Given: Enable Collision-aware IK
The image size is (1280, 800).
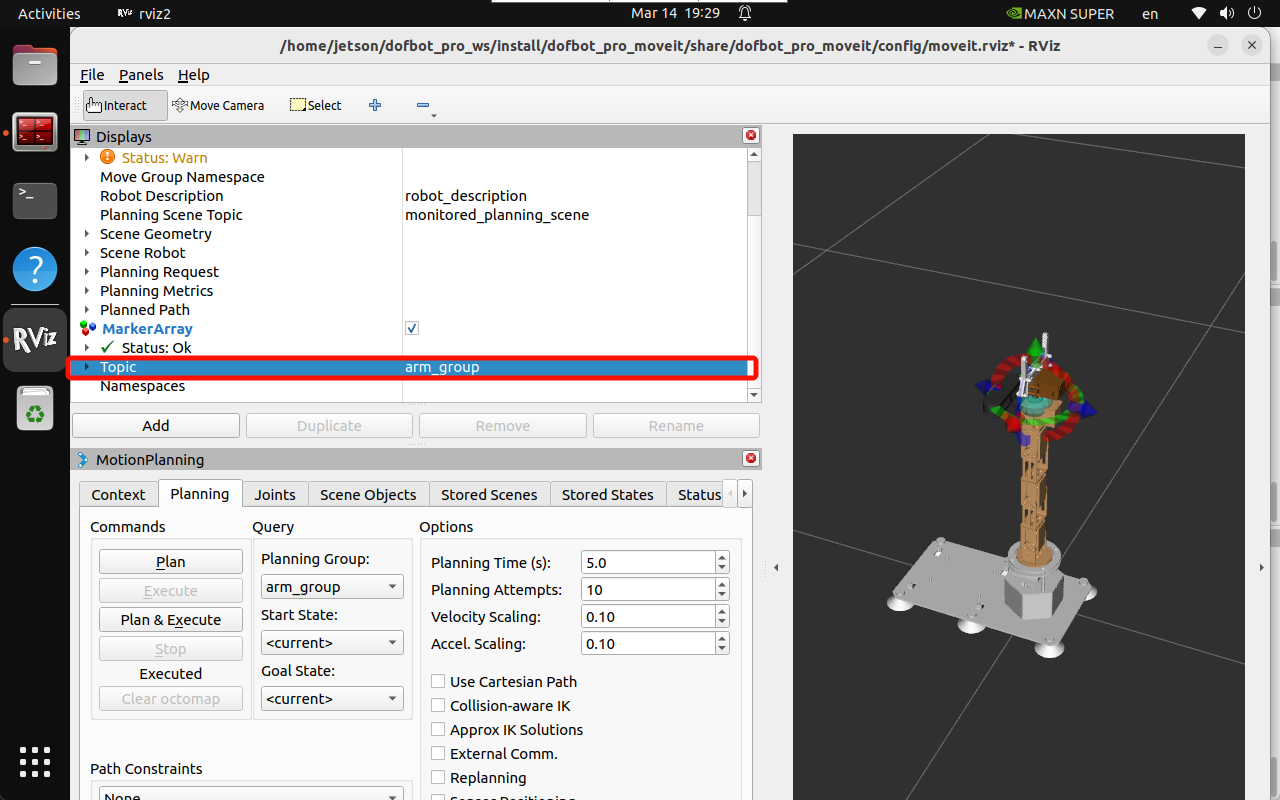Looking at the screenshot, I should point(438,705).
